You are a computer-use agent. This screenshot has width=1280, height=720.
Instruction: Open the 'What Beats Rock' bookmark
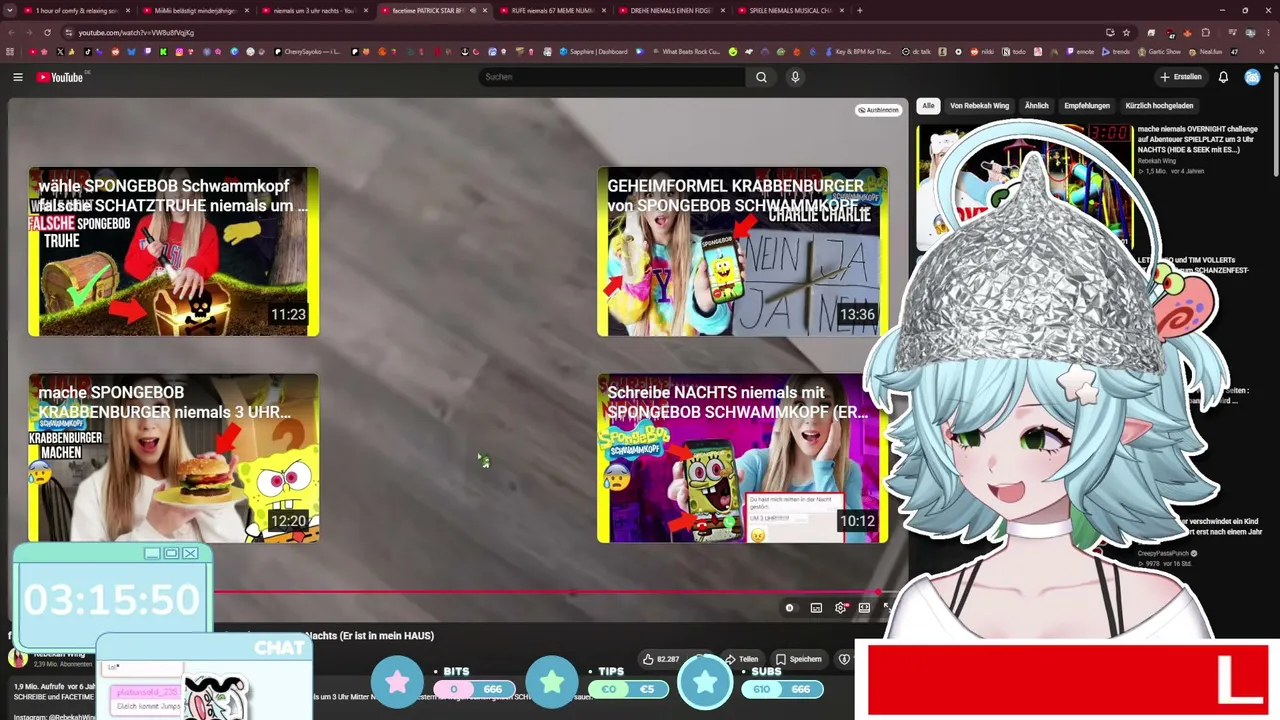point(685,52)
